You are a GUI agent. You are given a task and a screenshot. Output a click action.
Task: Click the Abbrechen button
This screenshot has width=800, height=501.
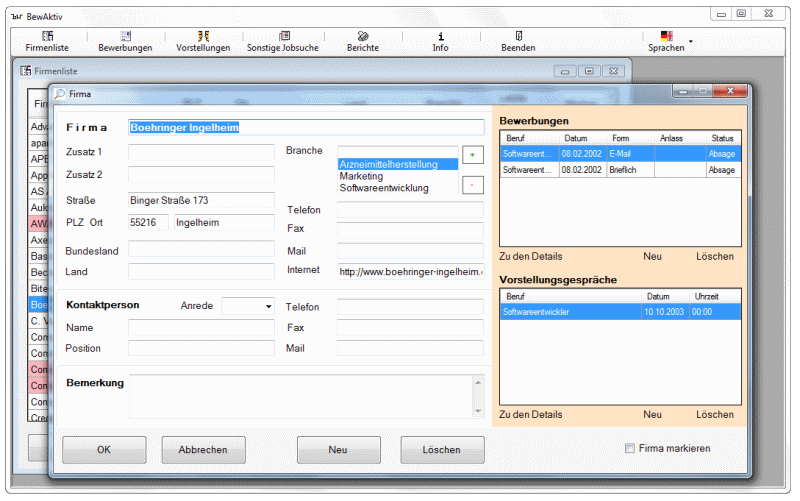(203, 449)
